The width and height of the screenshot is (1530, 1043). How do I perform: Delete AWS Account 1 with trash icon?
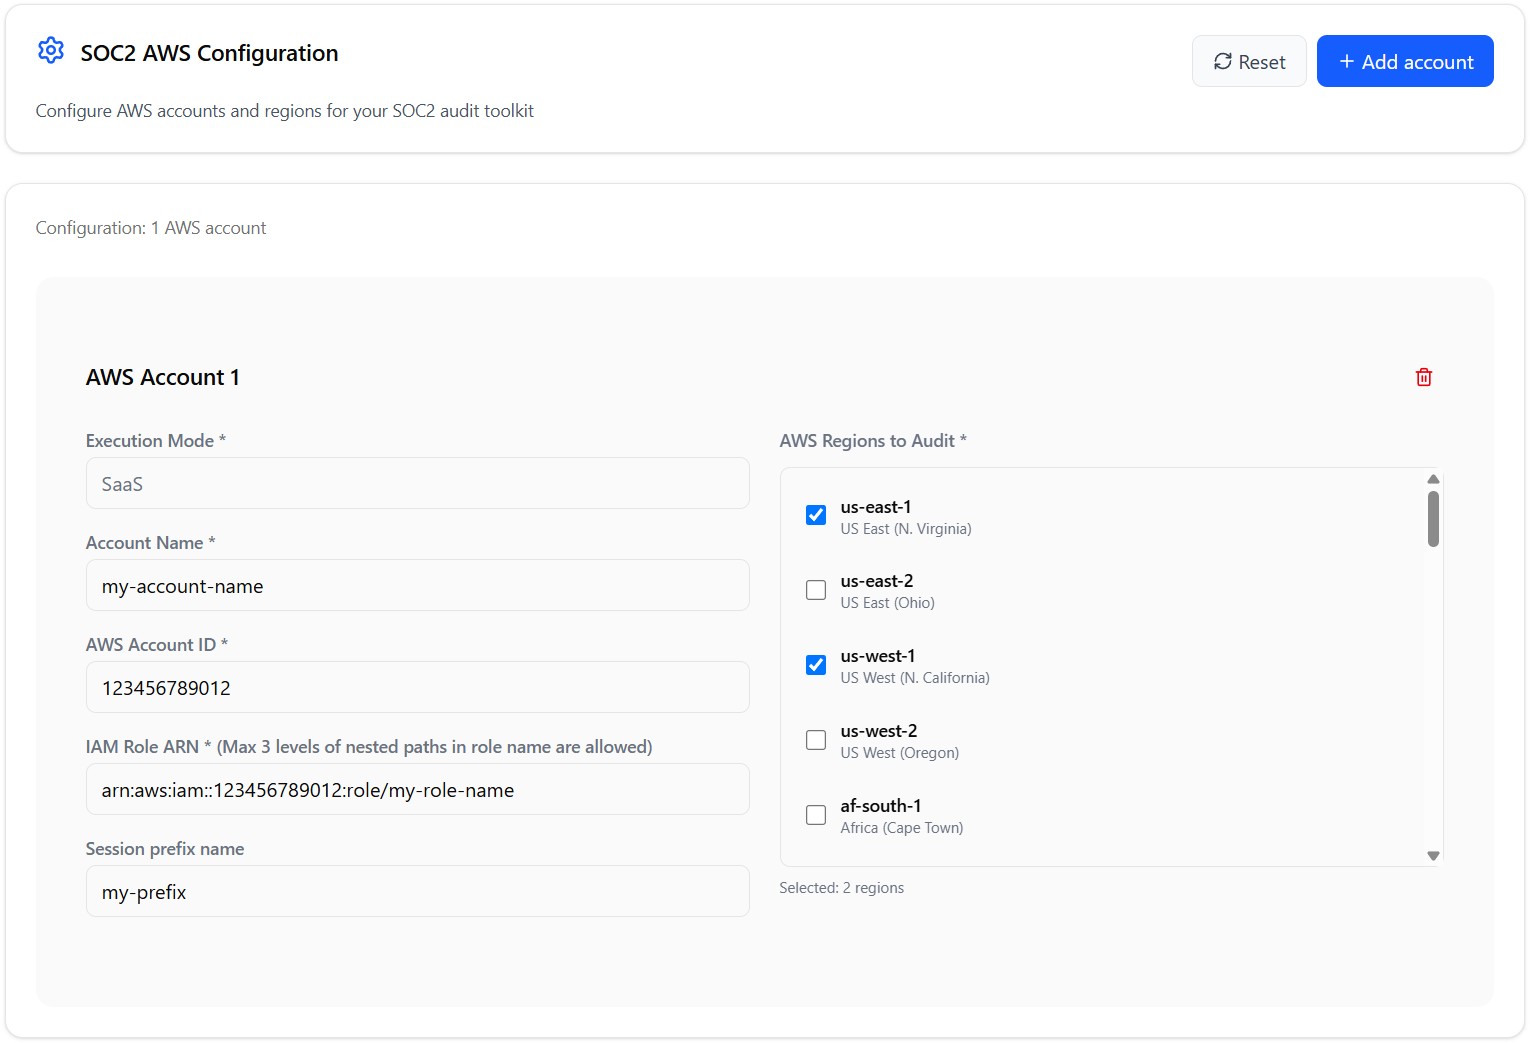pos(1423,377)
